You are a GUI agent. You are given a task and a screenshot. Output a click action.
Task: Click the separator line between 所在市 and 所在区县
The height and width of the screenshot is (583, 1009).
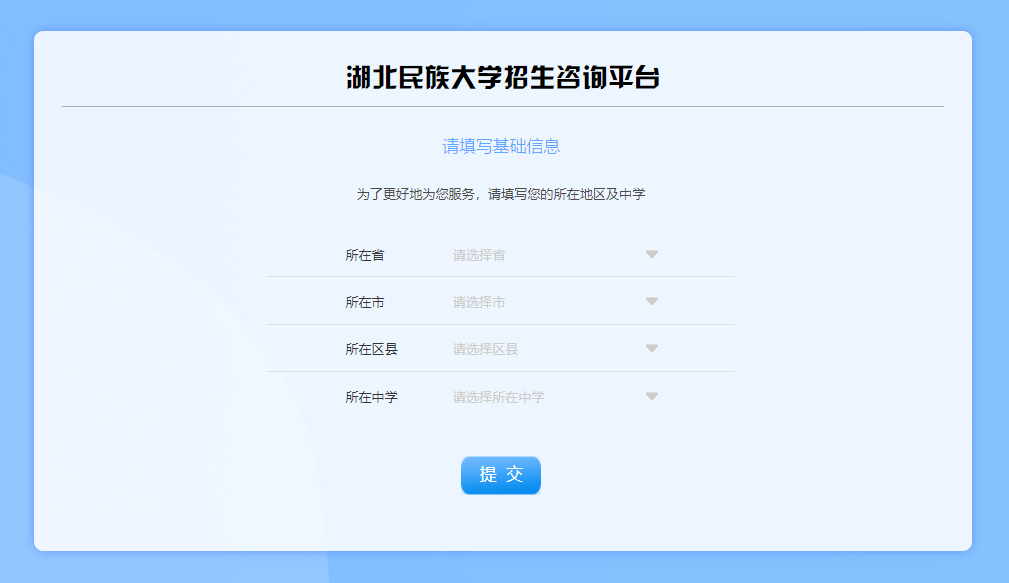[x=501, y=324]
